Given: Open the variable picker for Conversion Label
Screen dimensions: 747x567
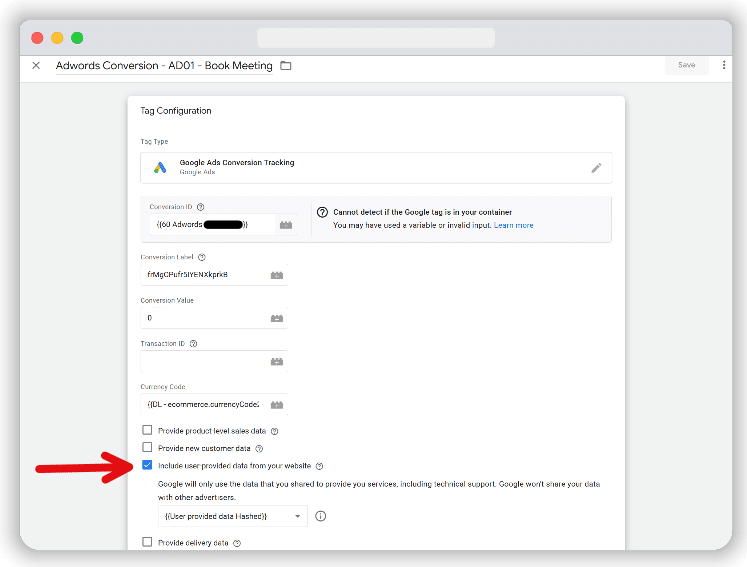Looking at the screenshot, I should coord(277,275).
